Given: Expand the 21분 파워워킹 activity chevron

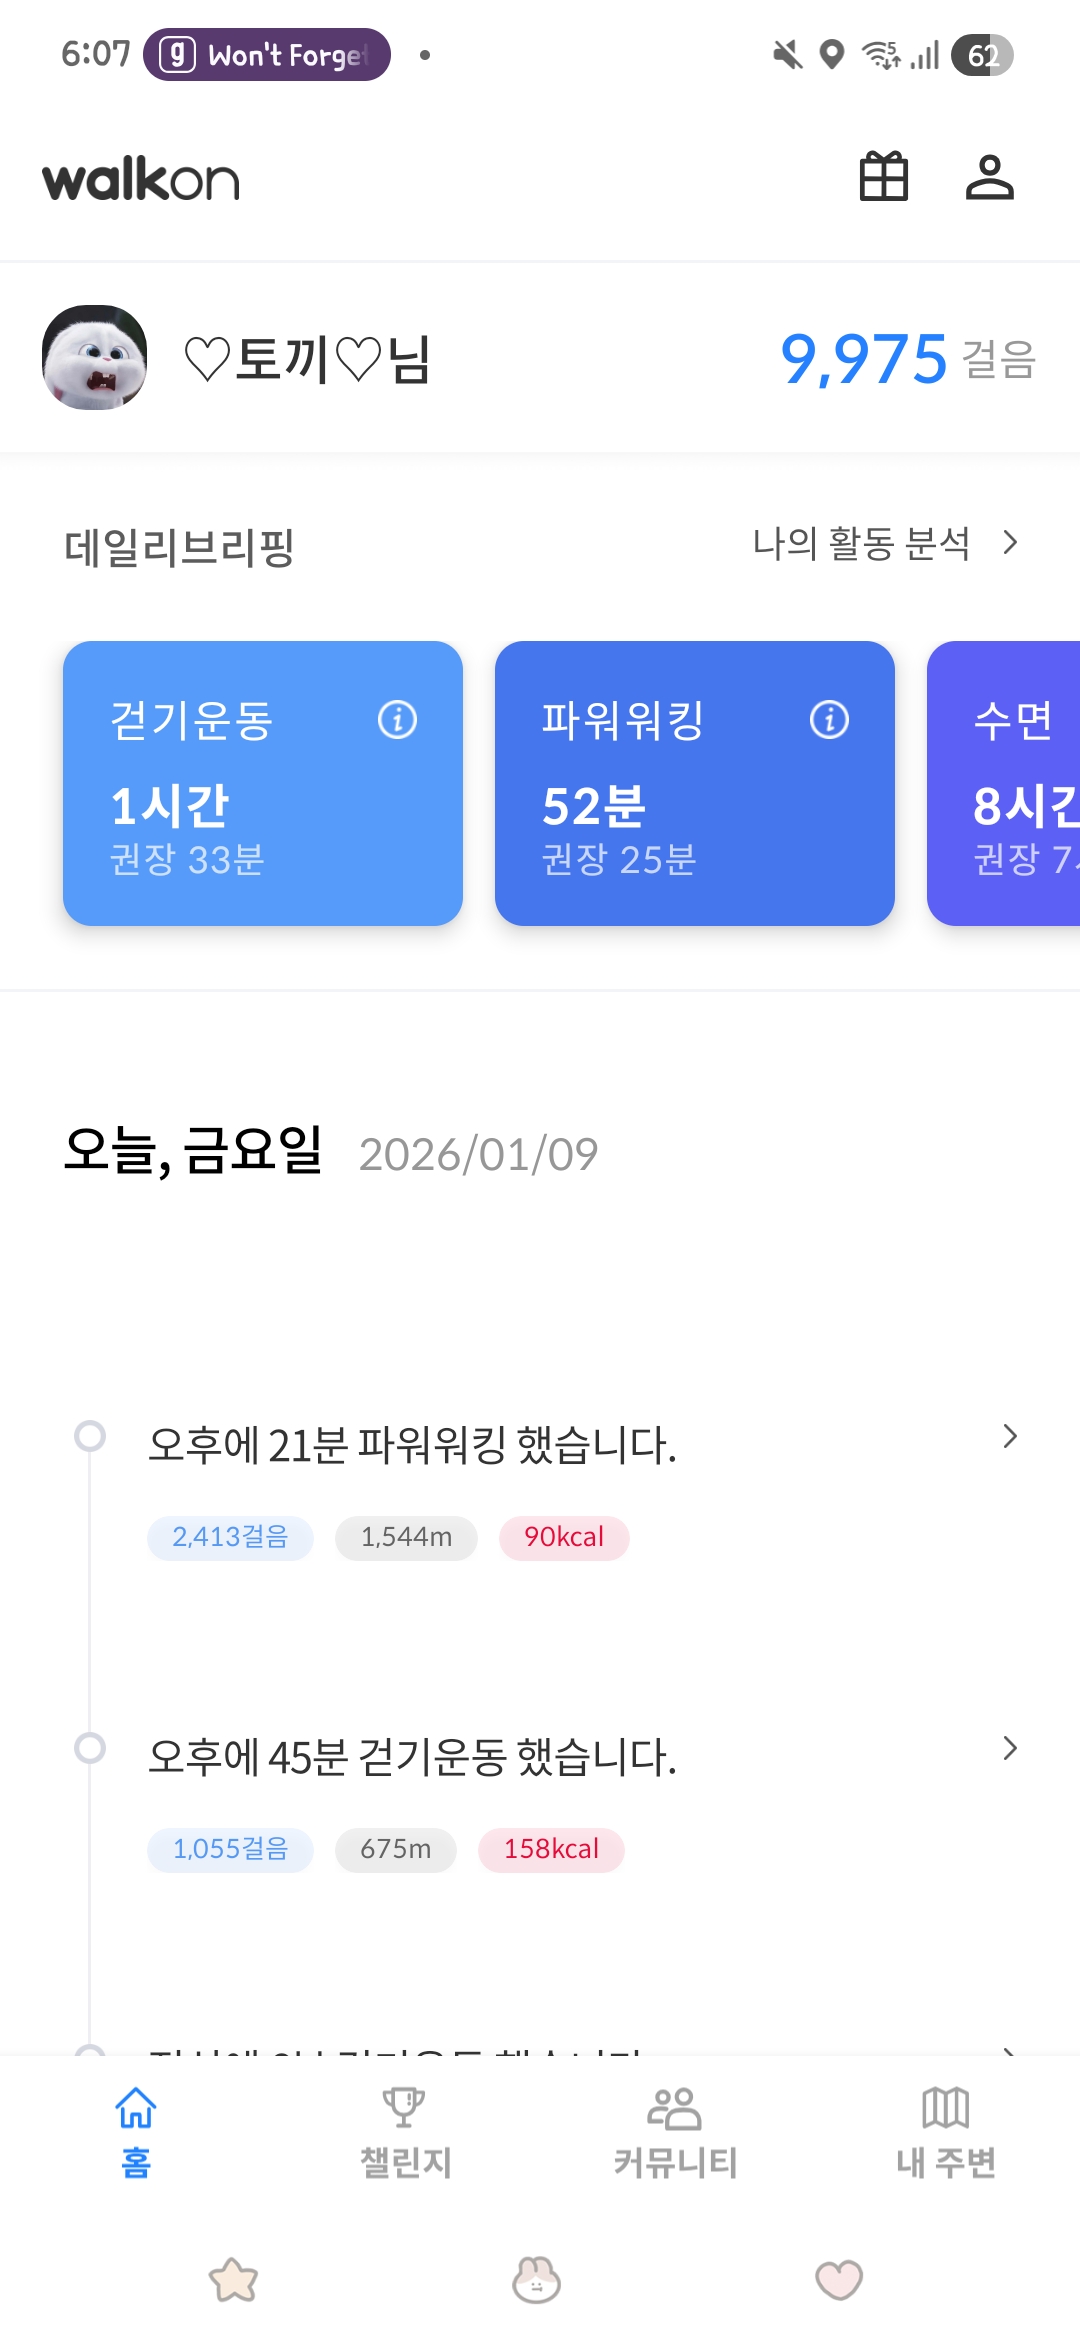Looking at the screenshot, I should [1010, 1436].
